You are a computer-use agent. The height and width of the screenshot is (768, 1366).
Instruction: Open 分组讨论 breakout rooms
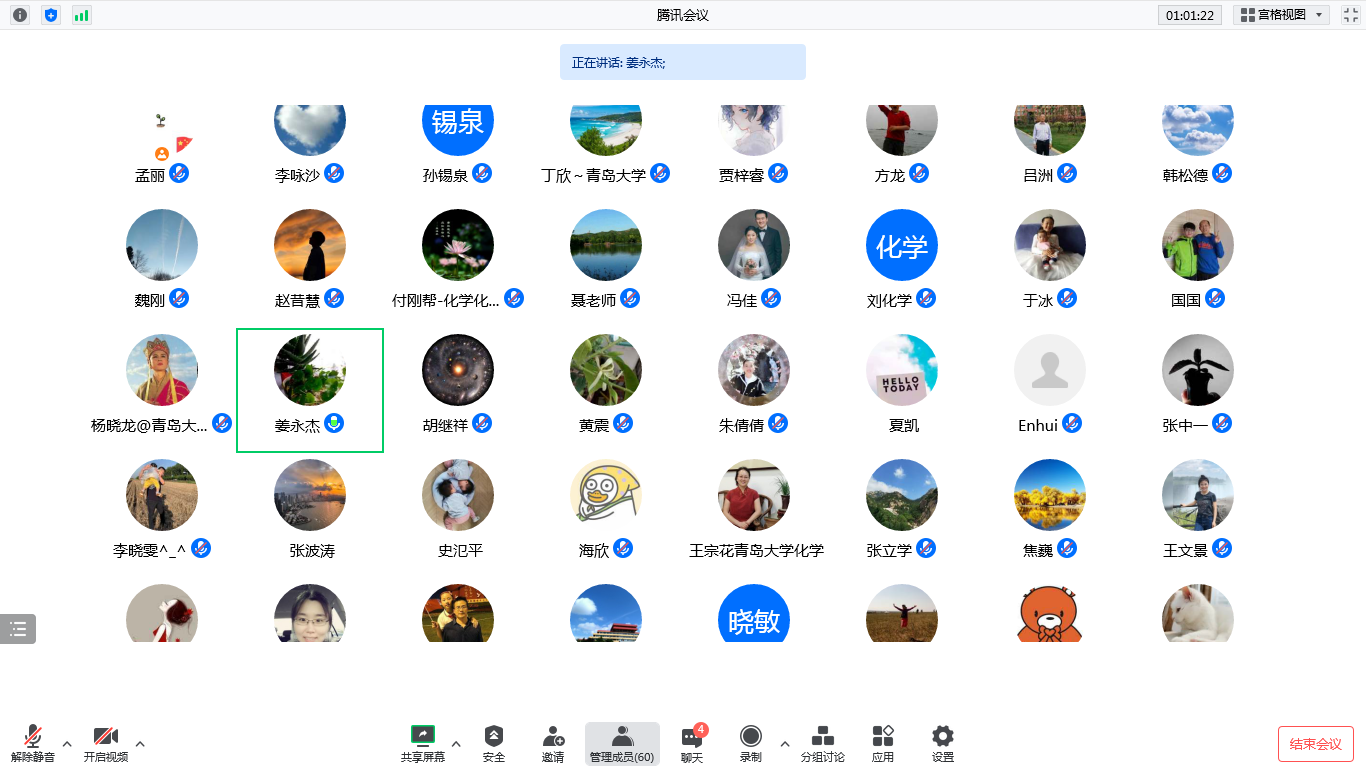pyautogui.click(x=822, y=744)
